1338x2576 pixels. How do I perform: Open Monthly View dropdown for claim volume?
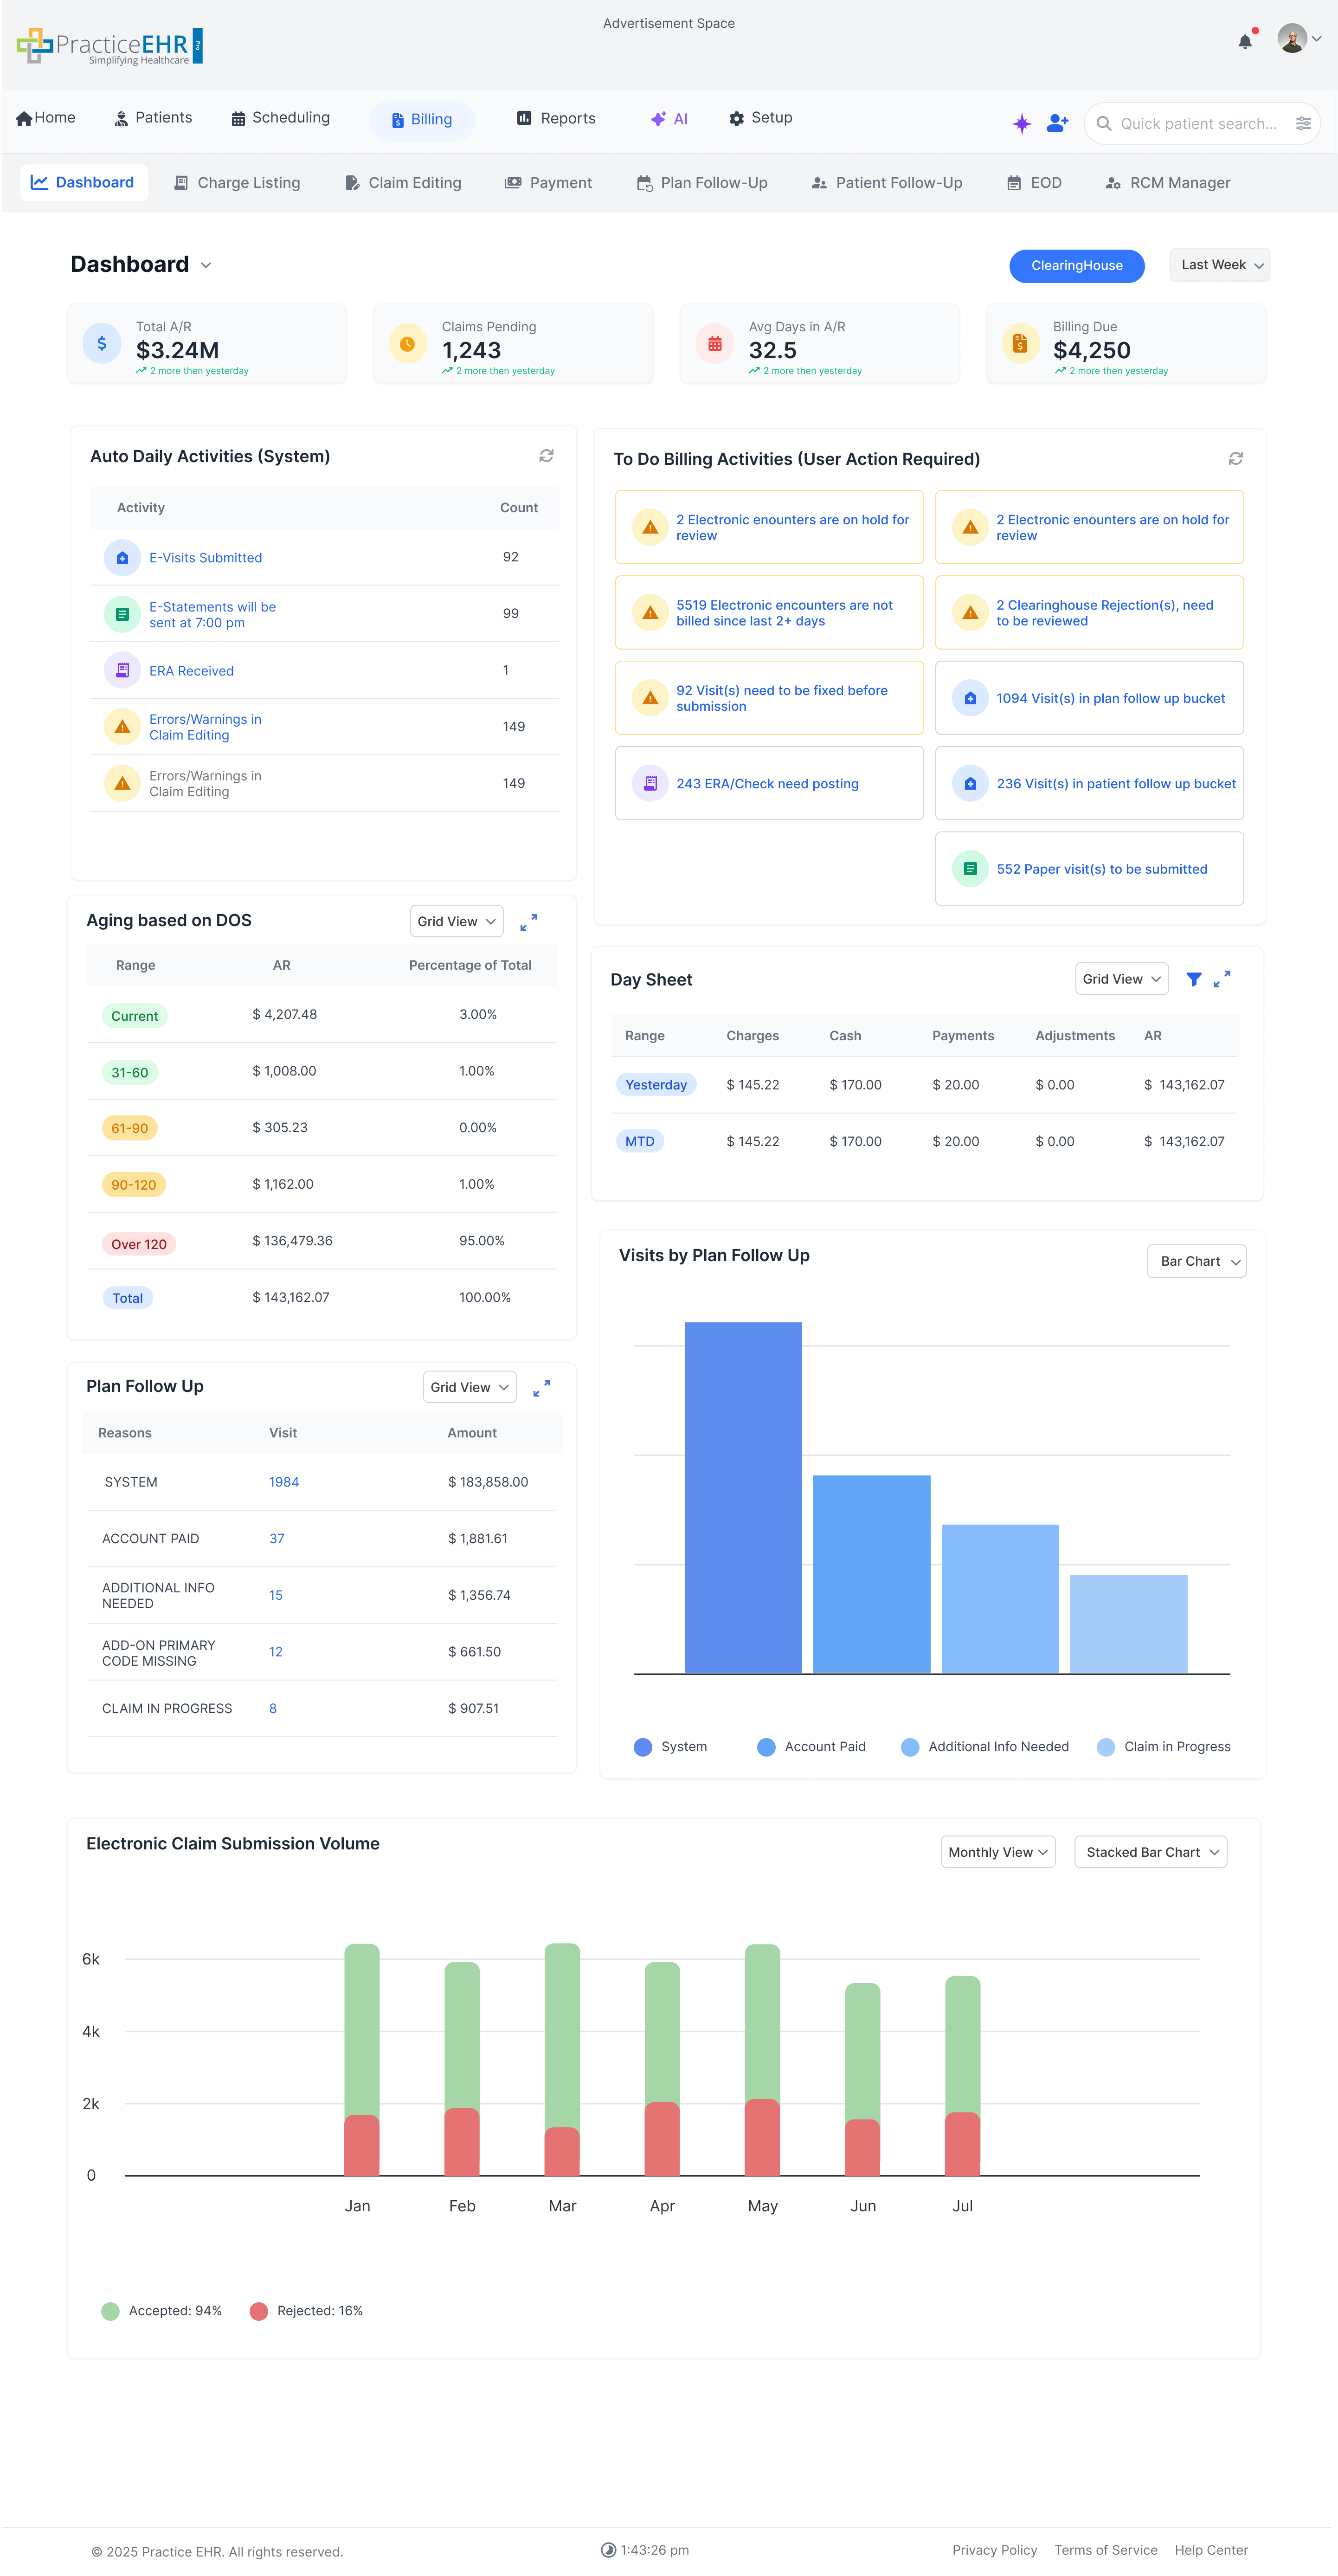point(997,1852)
